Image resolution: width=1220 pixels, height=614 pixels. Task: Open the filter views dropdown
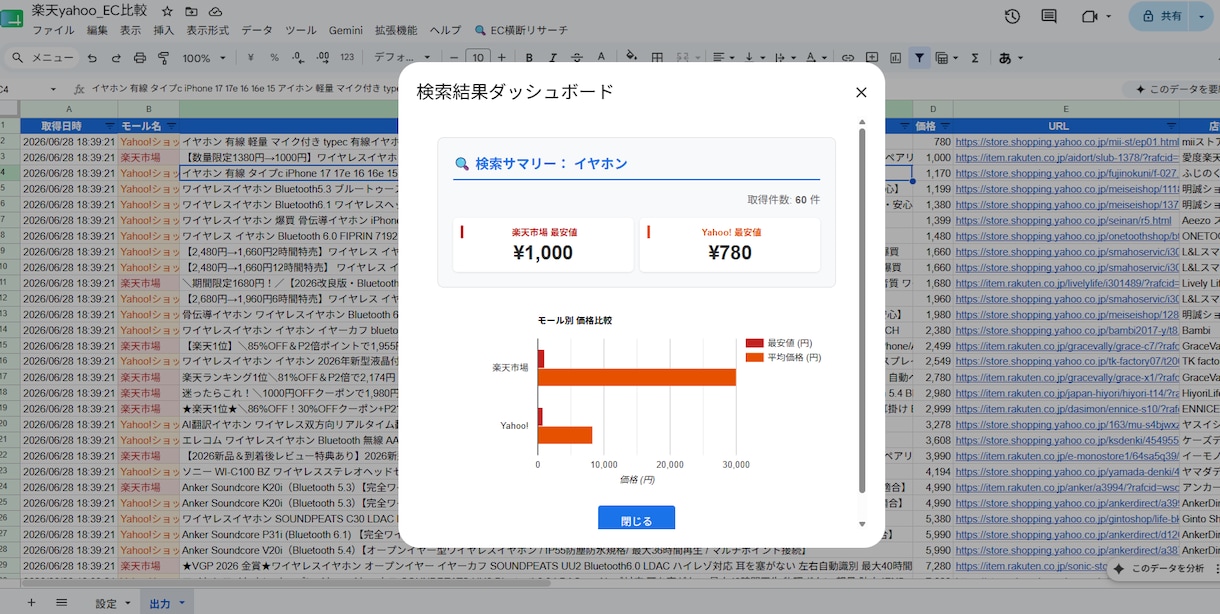point(945,58)
